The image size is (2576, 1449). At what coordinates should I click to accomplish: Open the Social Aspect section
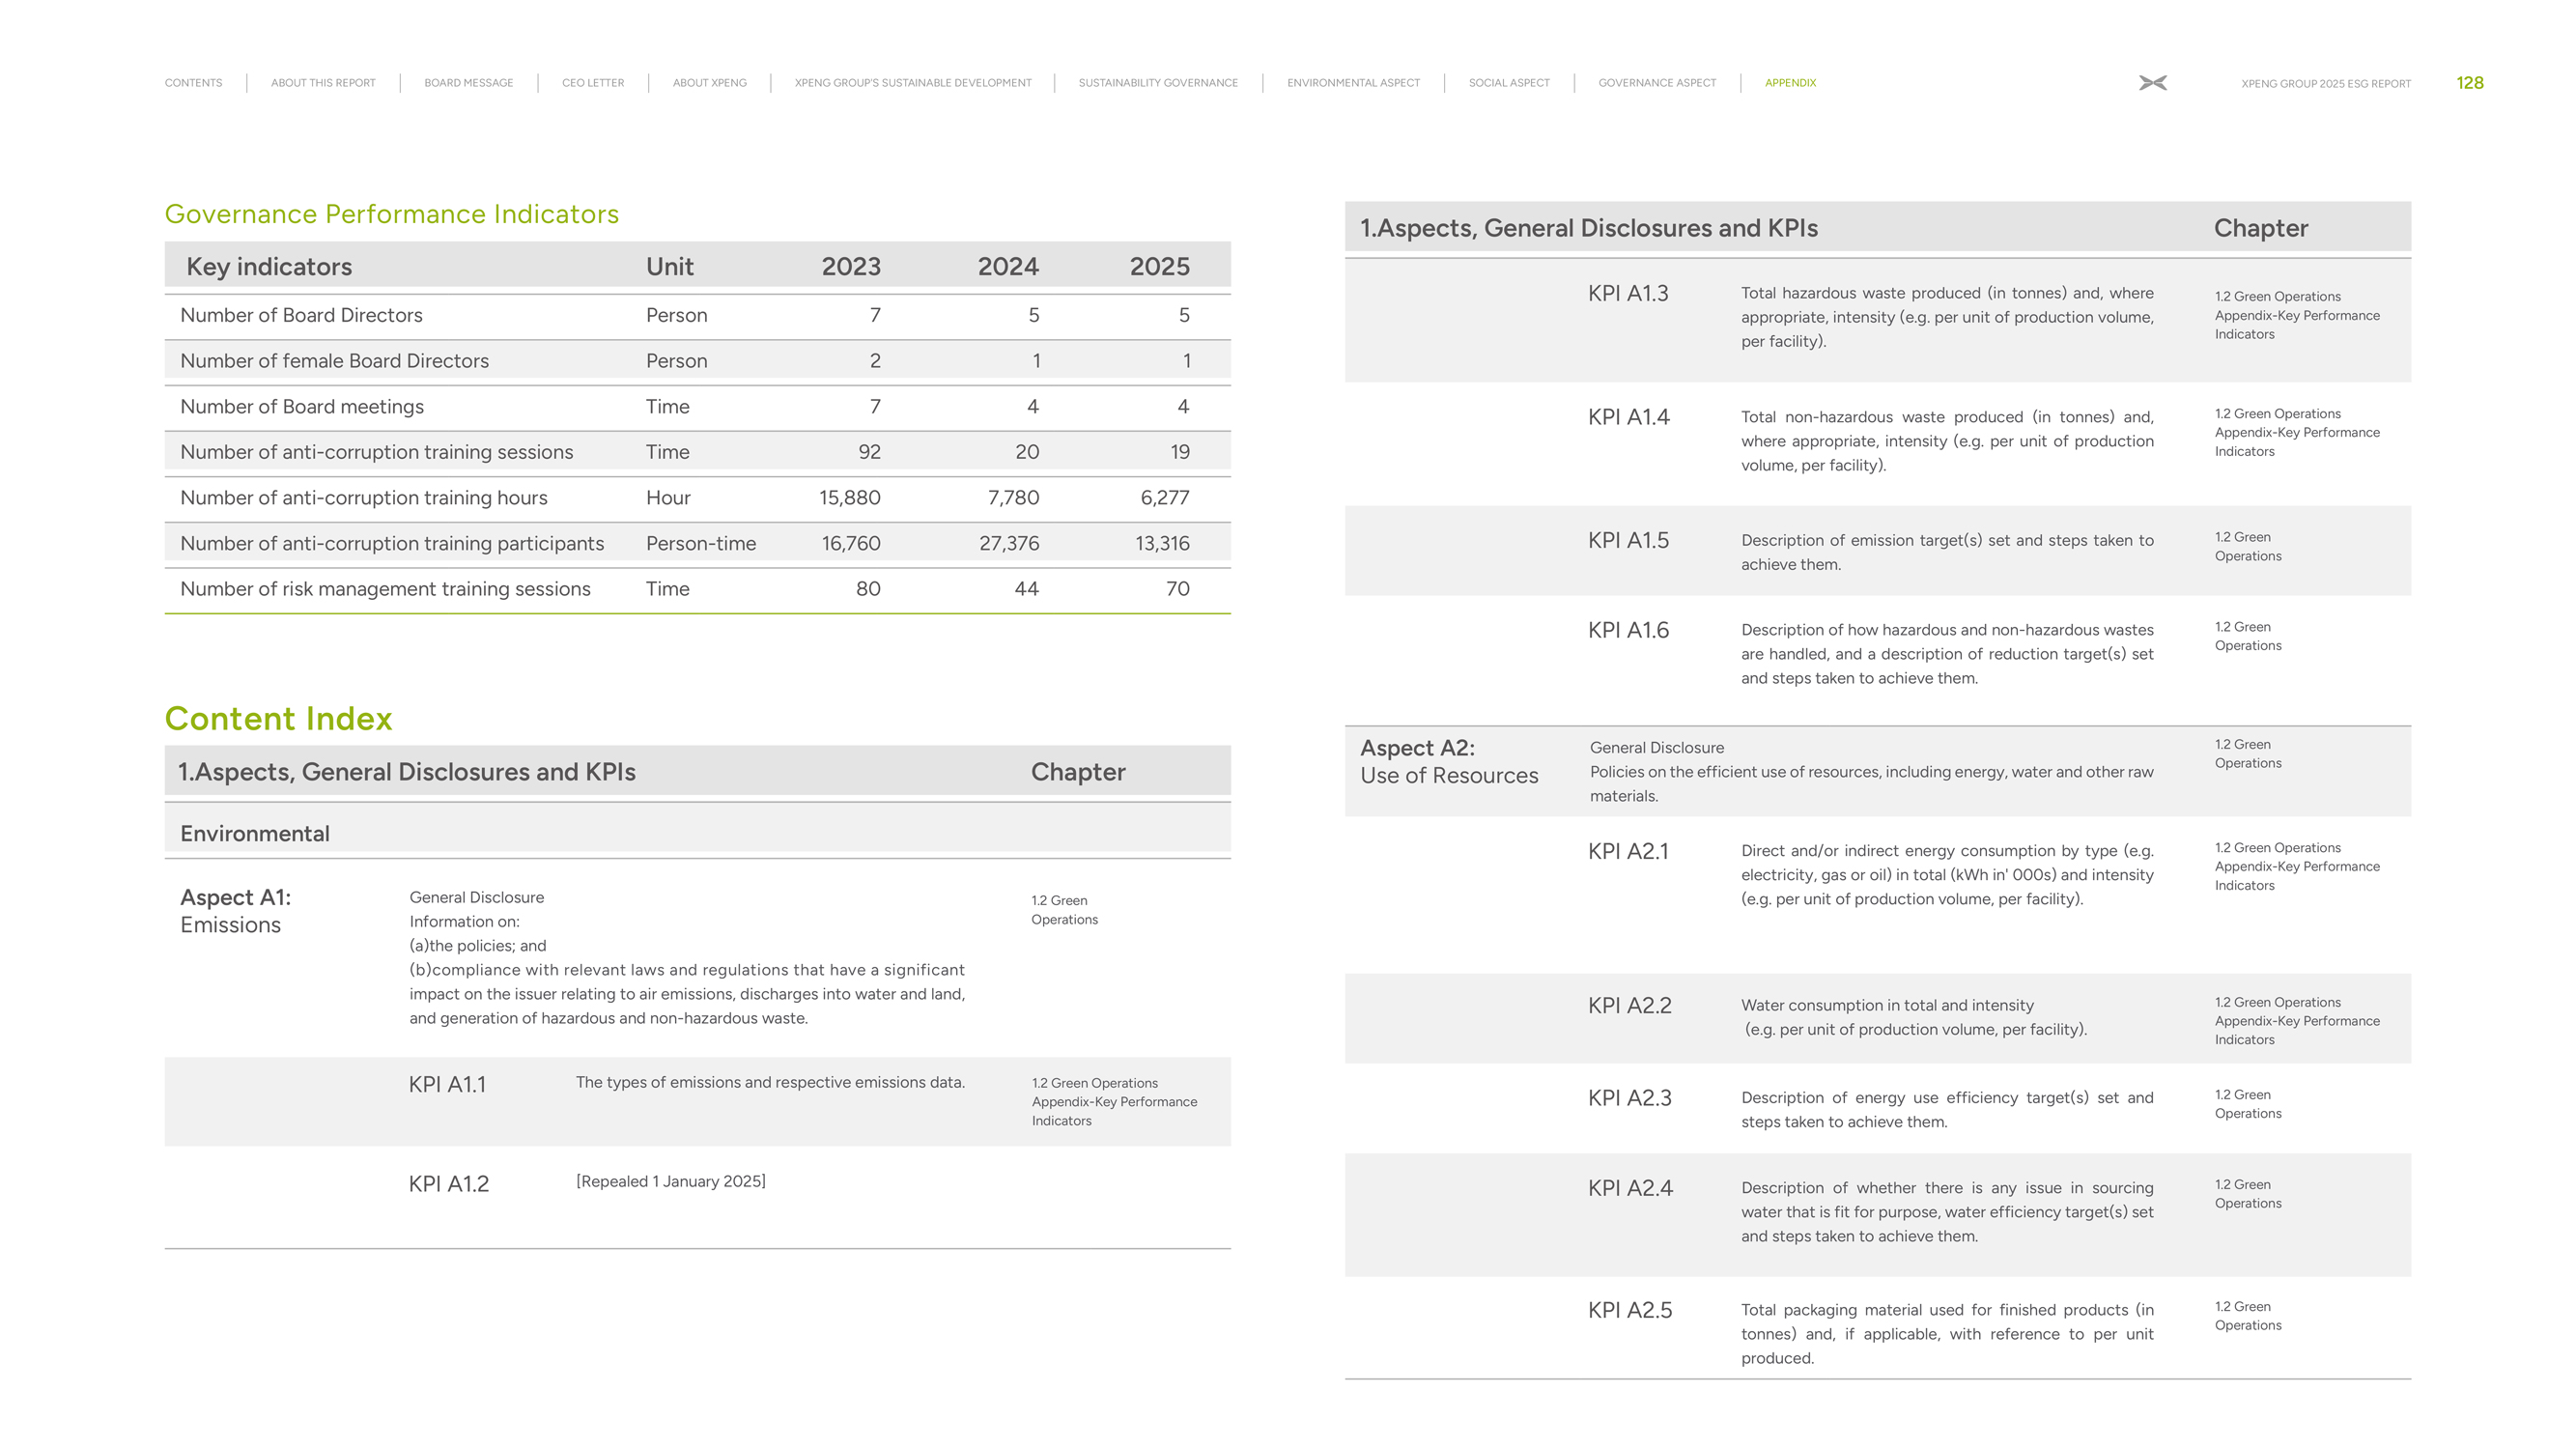click(1508, 83)
